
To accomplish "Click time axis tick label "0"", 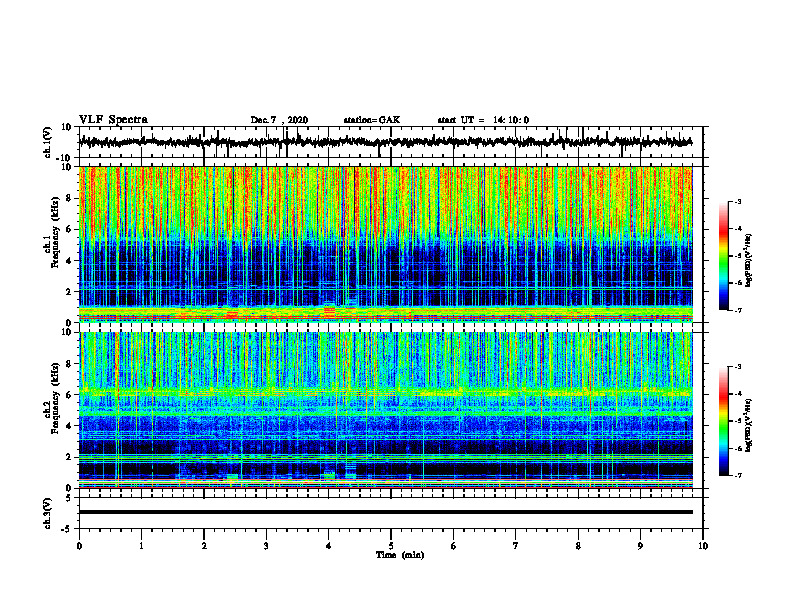I will coord(79,546).
